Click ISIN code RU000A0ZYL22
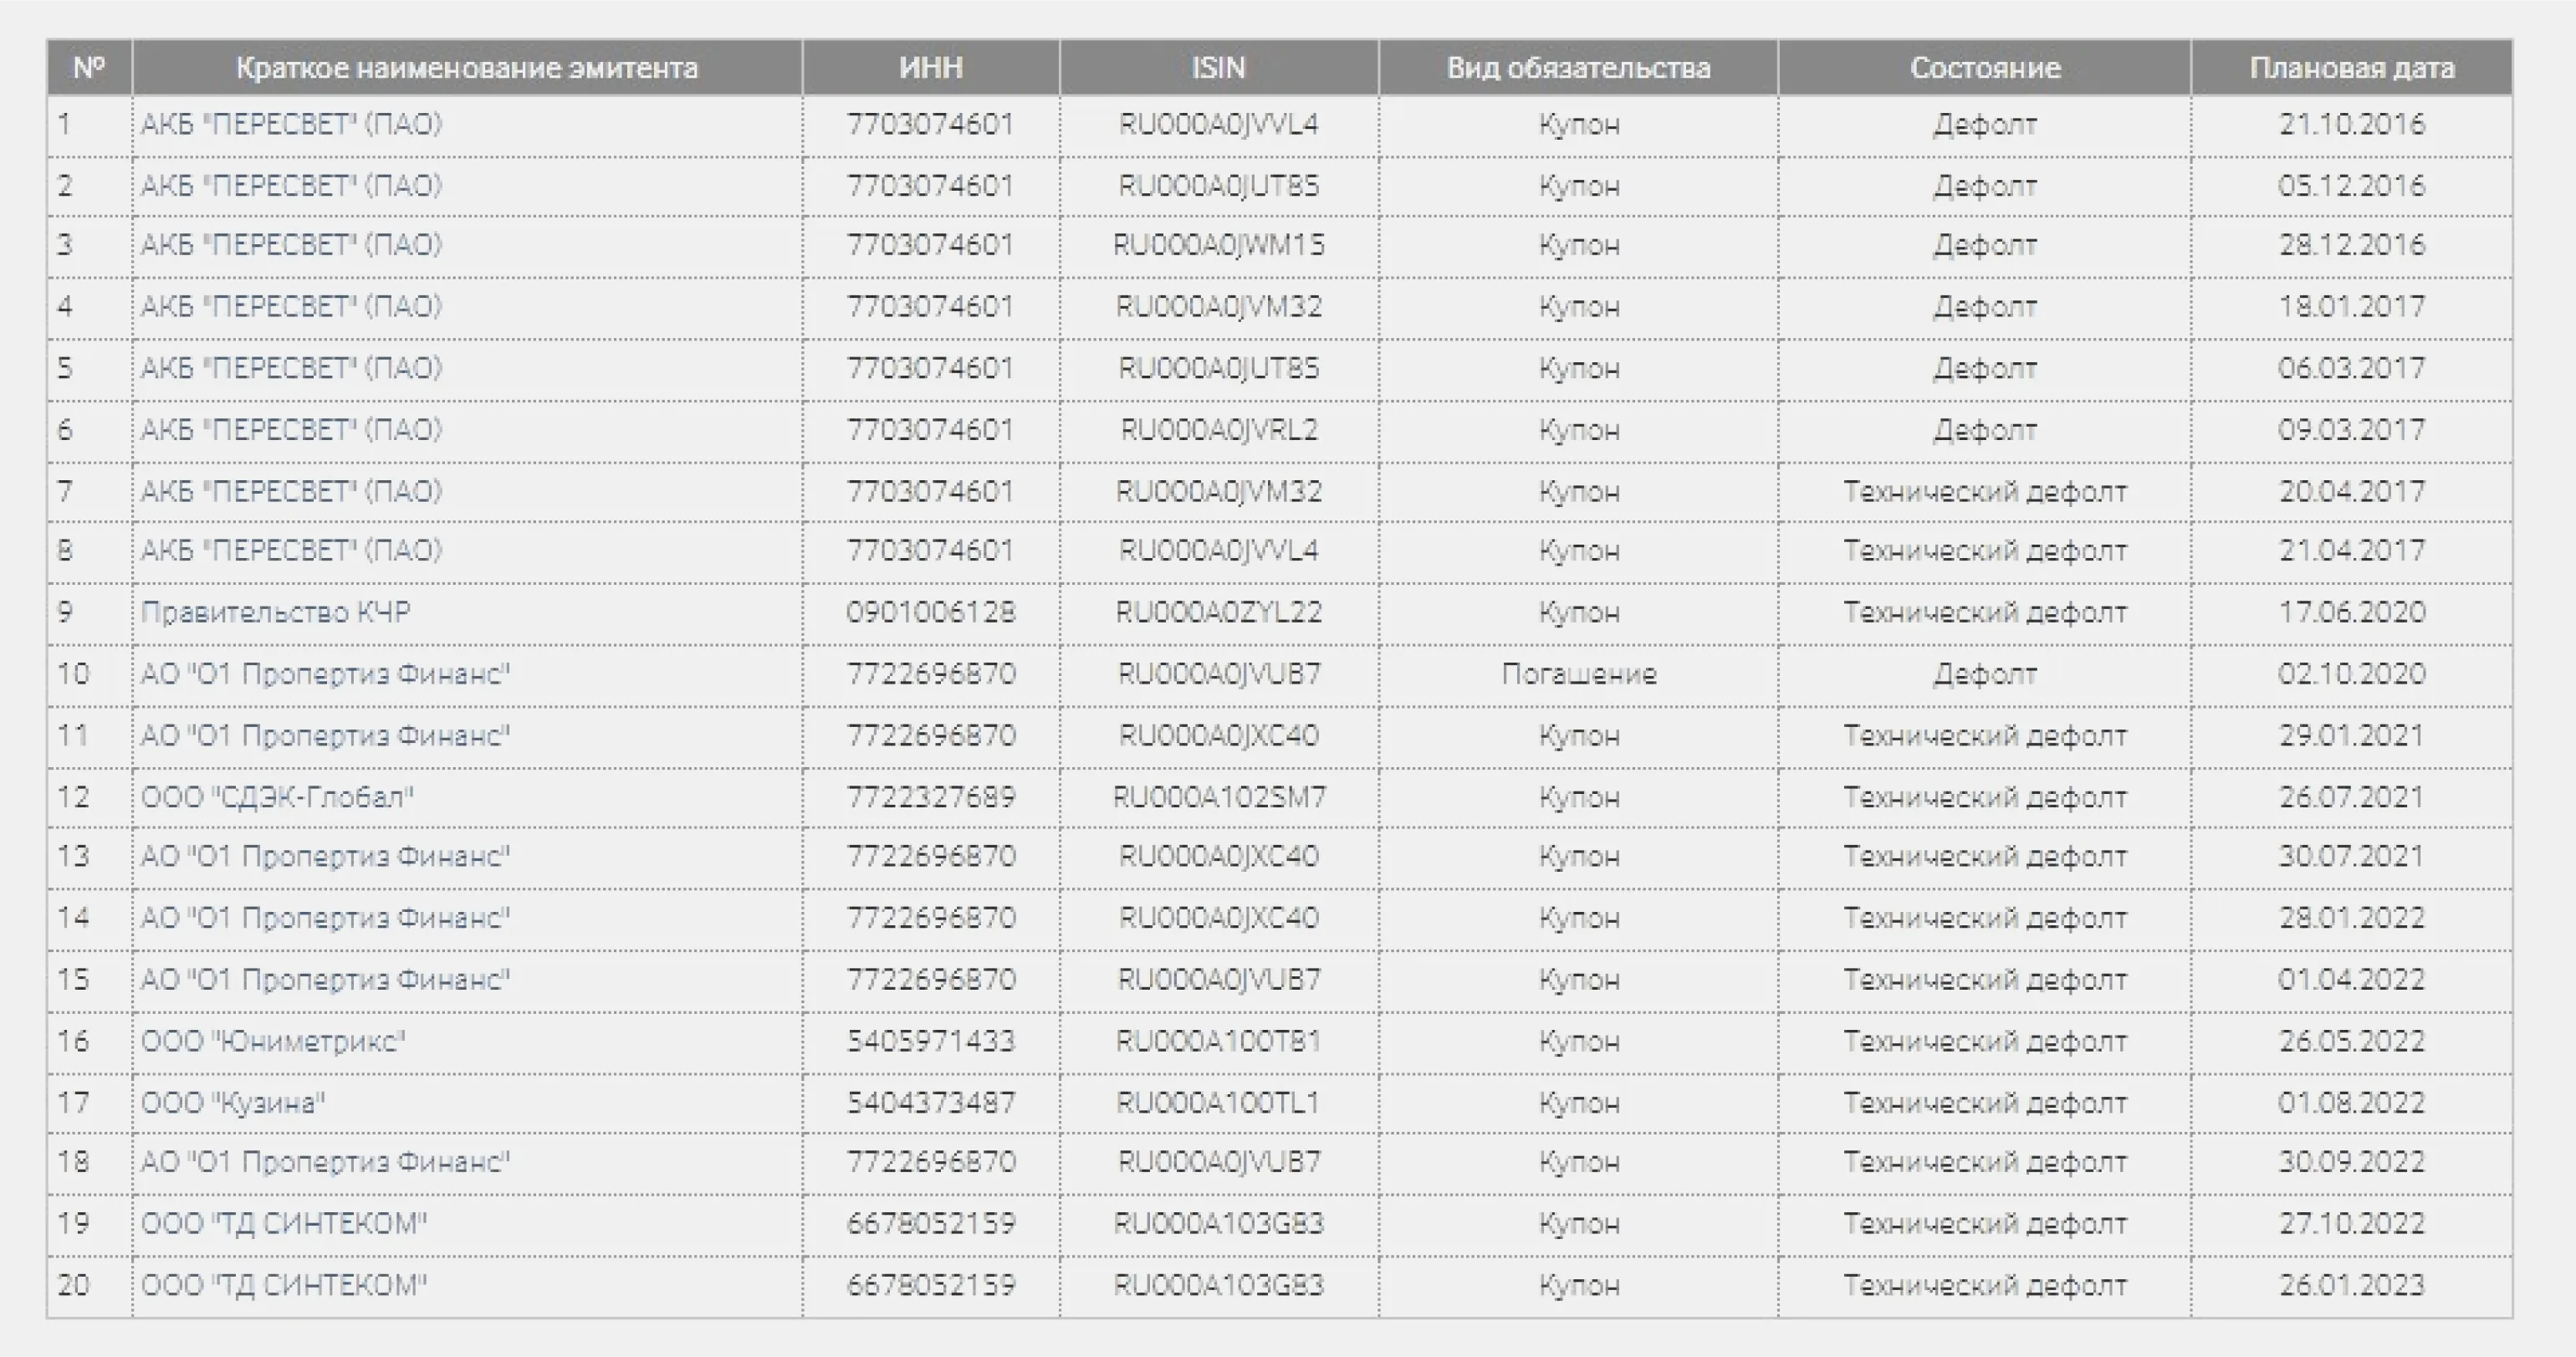The image size is (2576, 1357). coord(1218,612)
